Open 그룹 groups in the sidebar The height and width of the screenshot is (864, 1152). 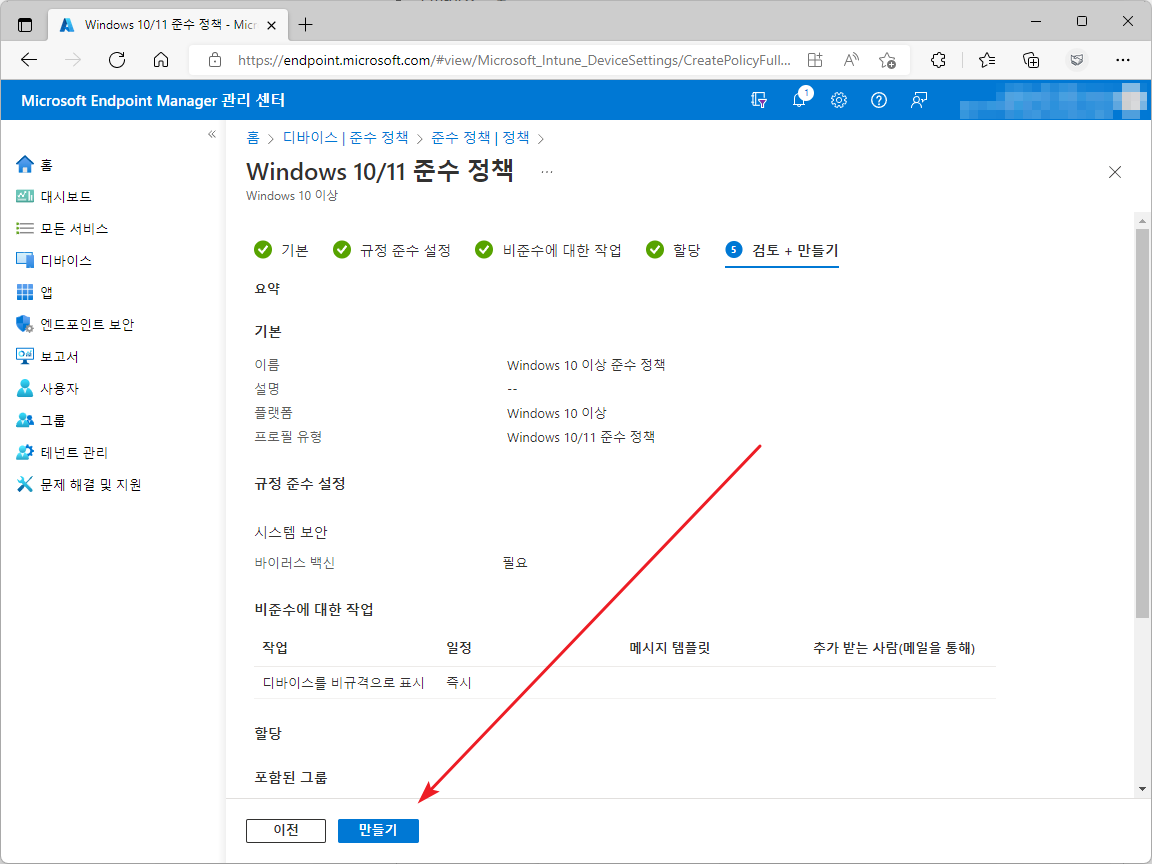tap(40, 420)
